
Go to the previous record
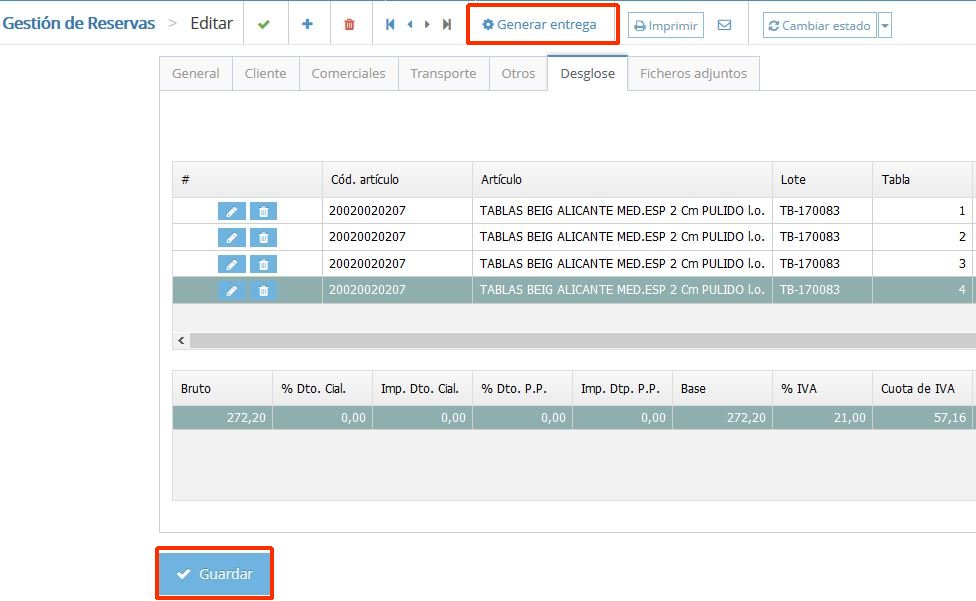[x=410, y=24]
